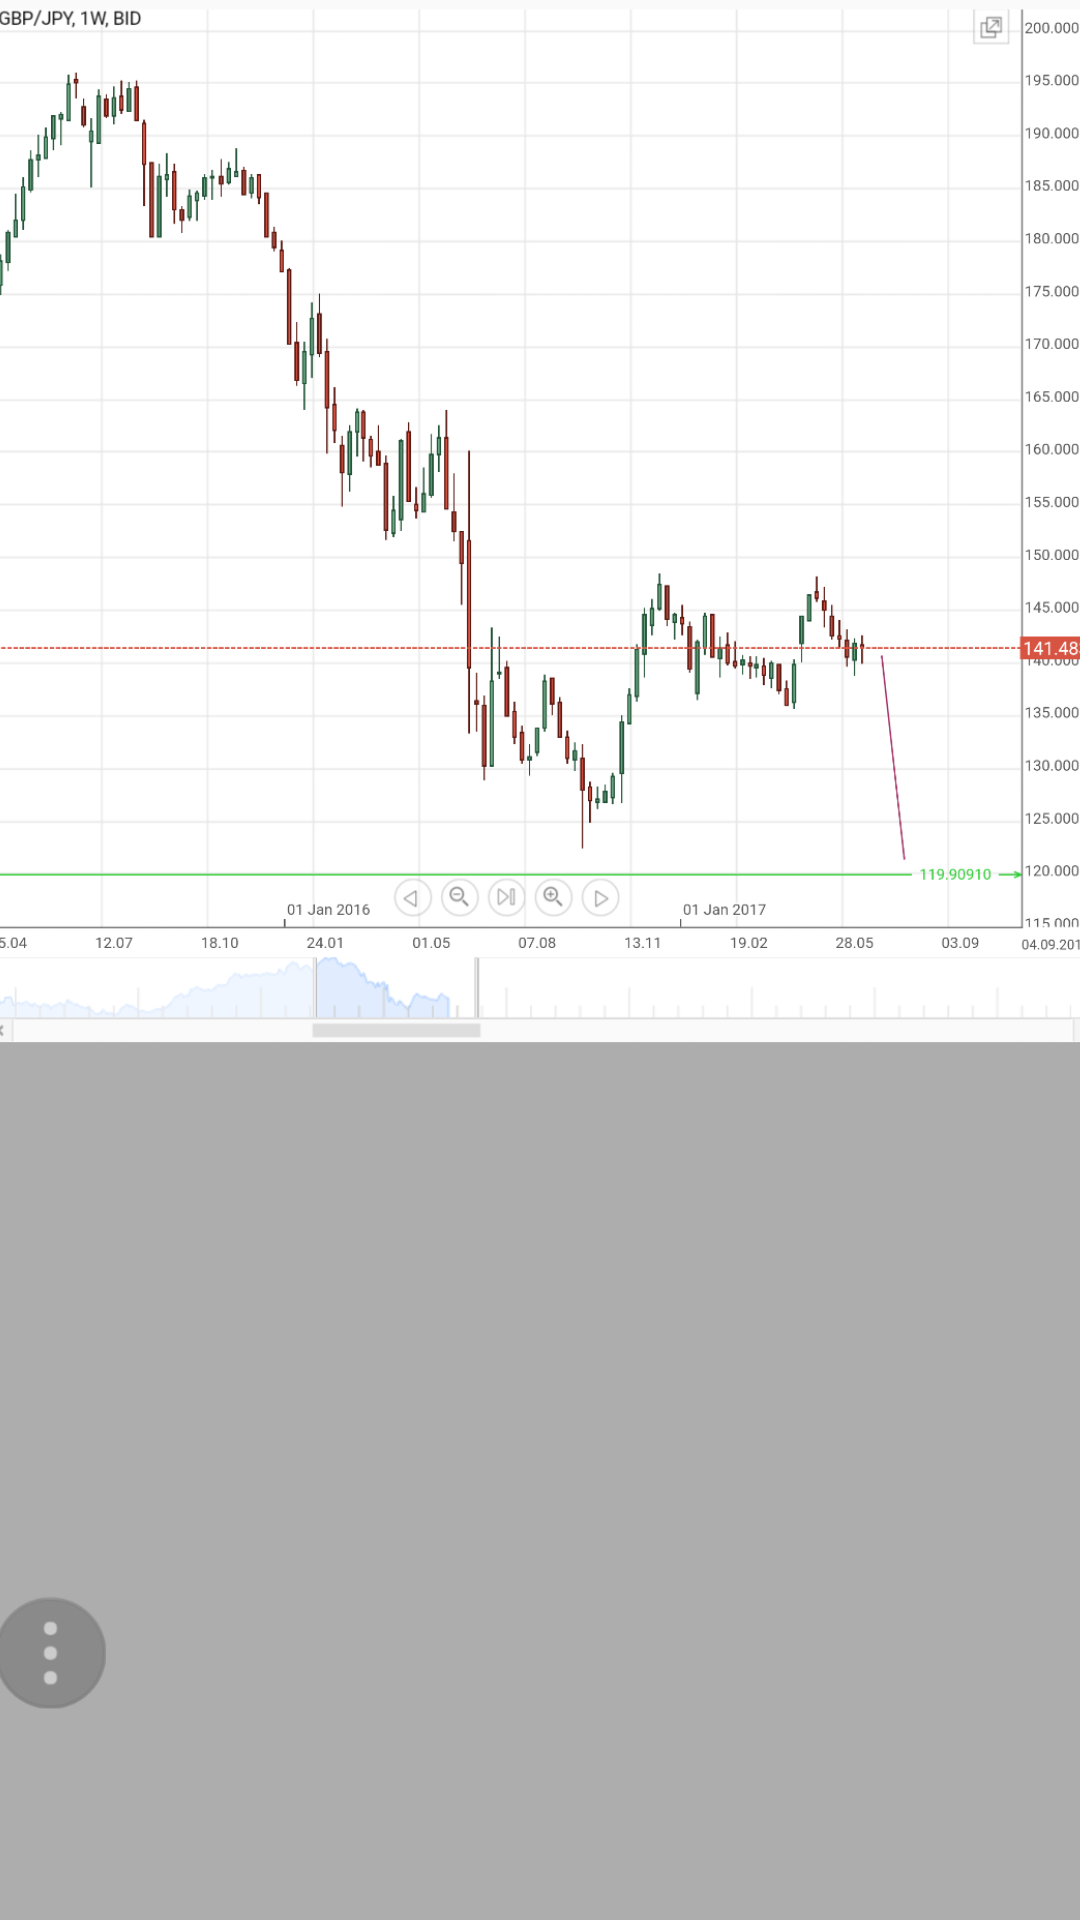
Task: Click the GBP/JPY, 1W, BID chart title
Action: coord(70,19)
